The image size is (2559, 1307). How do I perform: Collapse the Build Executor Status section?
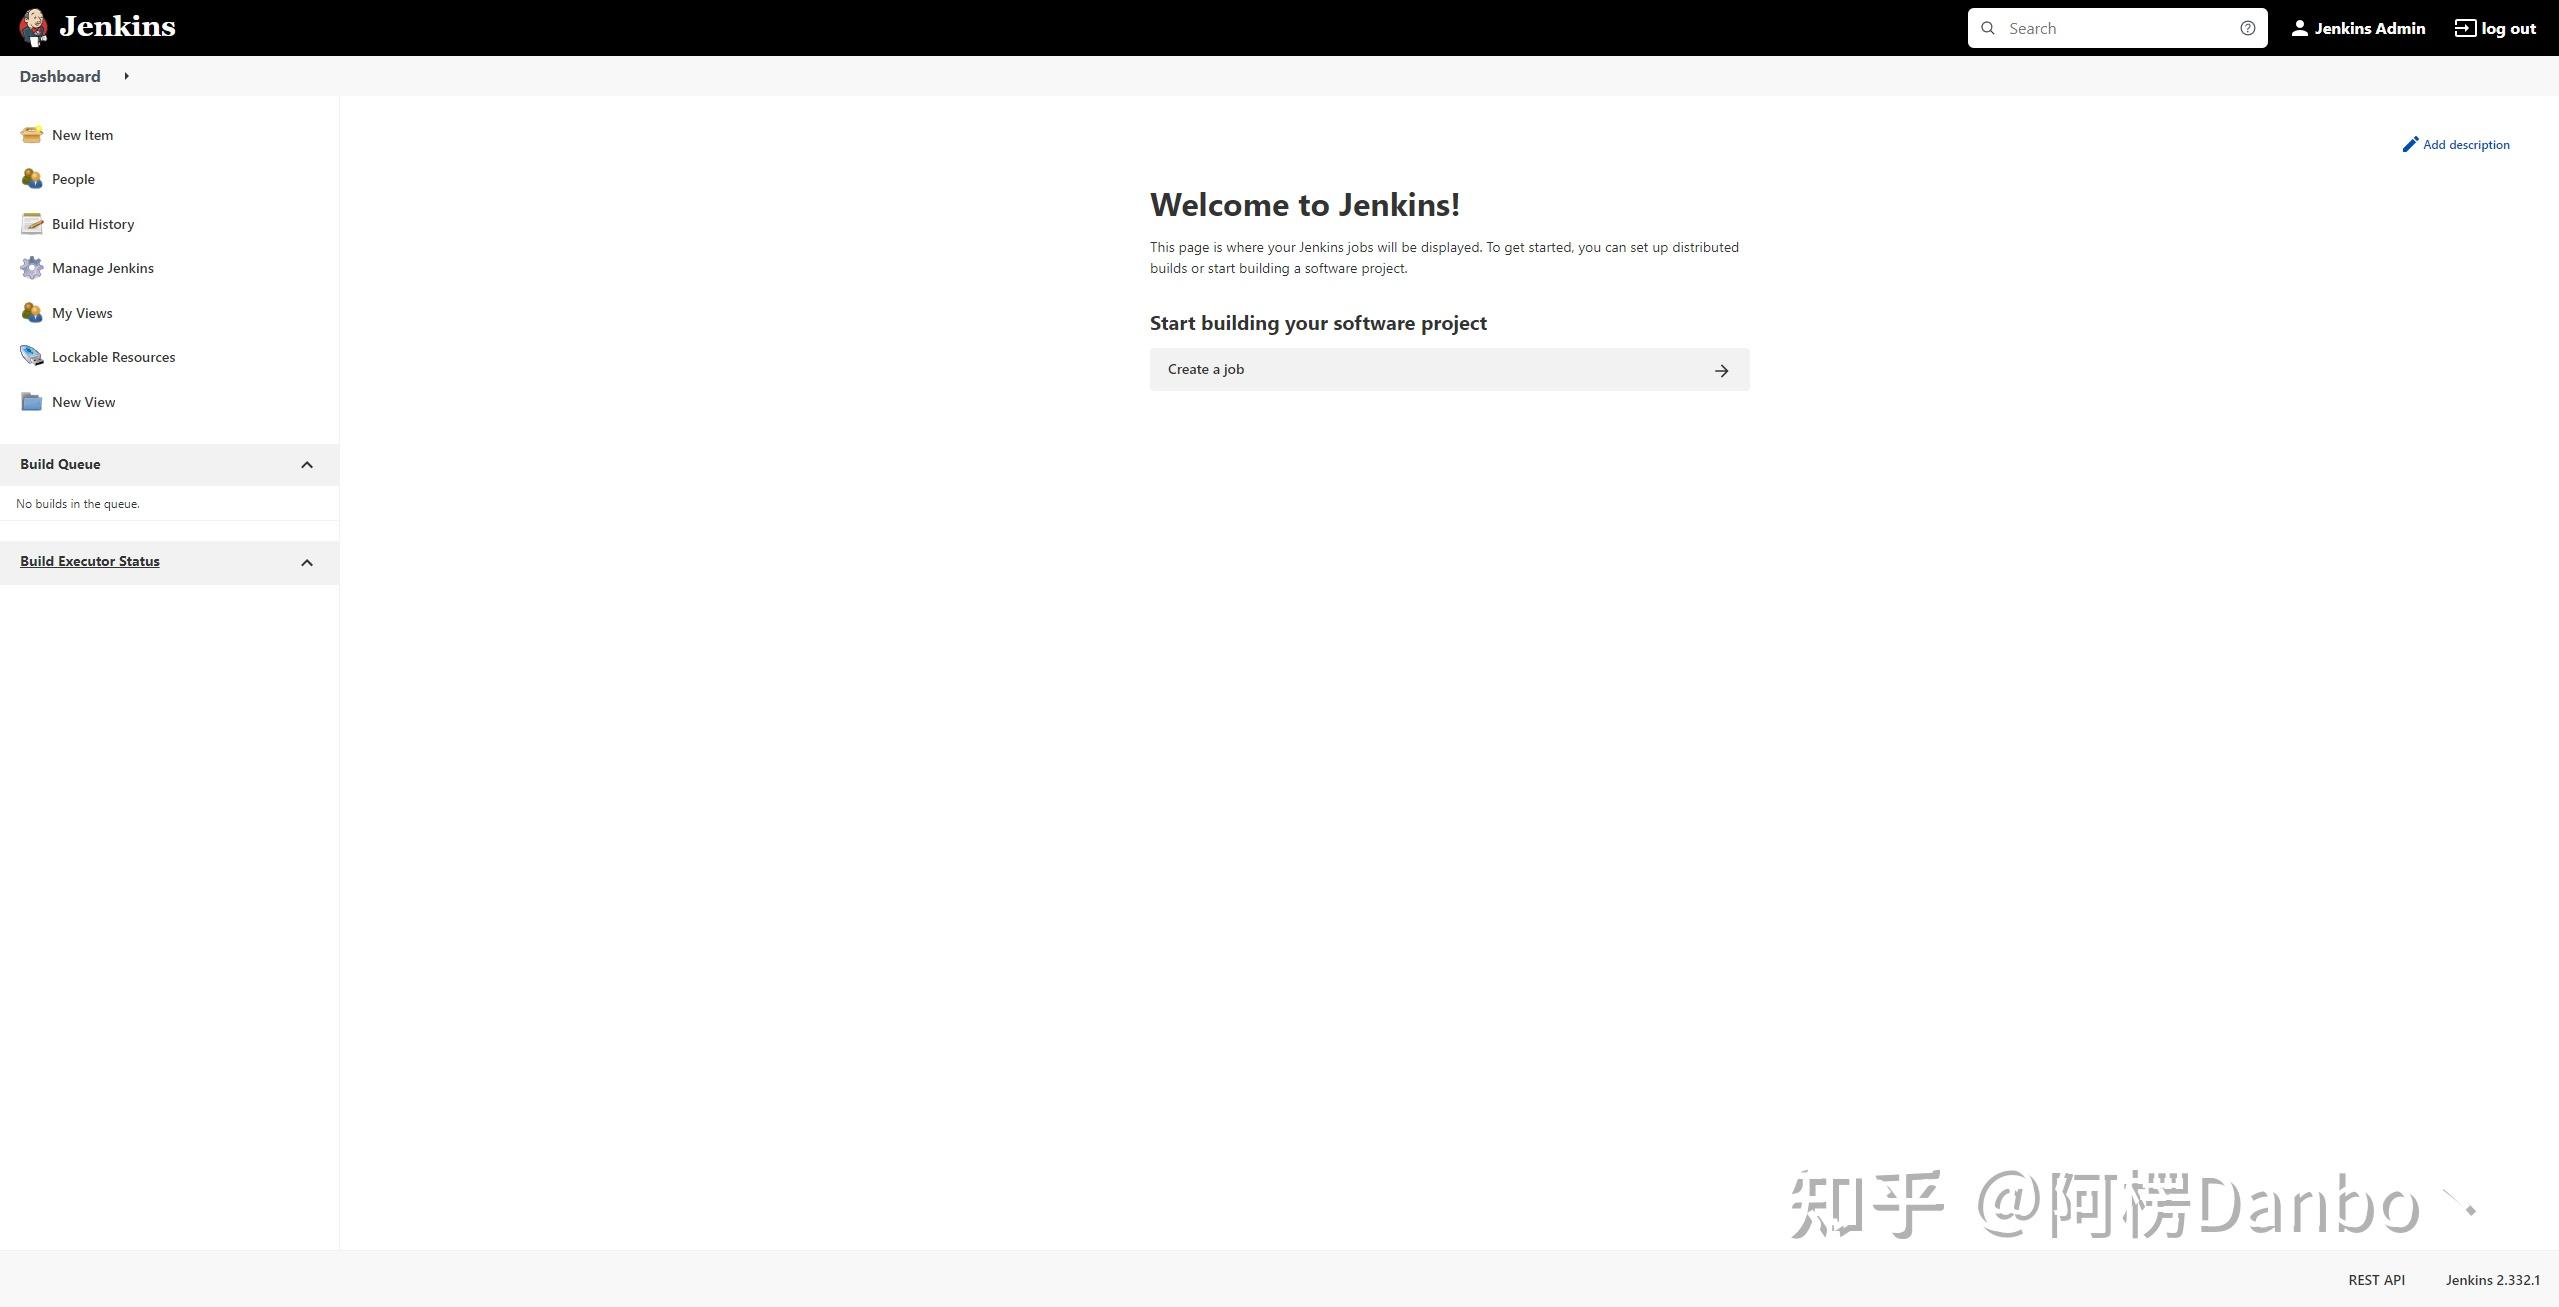tap(307, 562)
